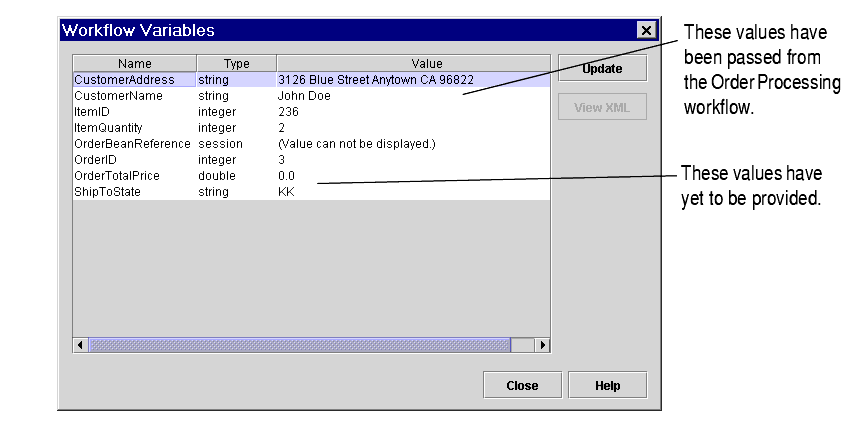The height and width of the screenshot is (428, 864).
Task: Click the Name column header
Action: 135,64
